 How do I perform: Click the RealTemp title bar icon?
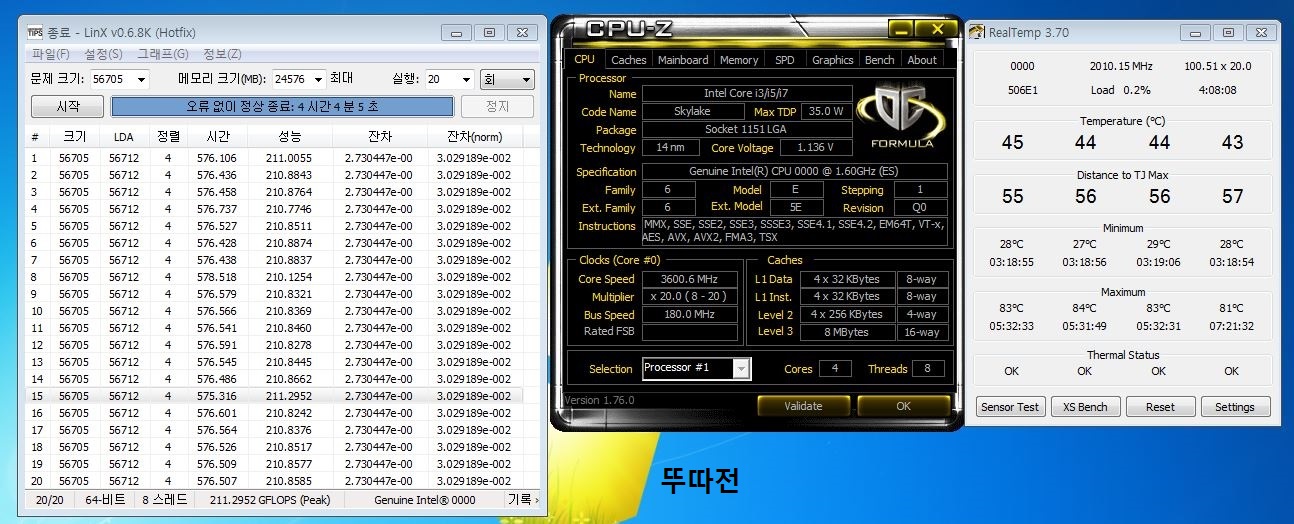click(x=976, y=32)
